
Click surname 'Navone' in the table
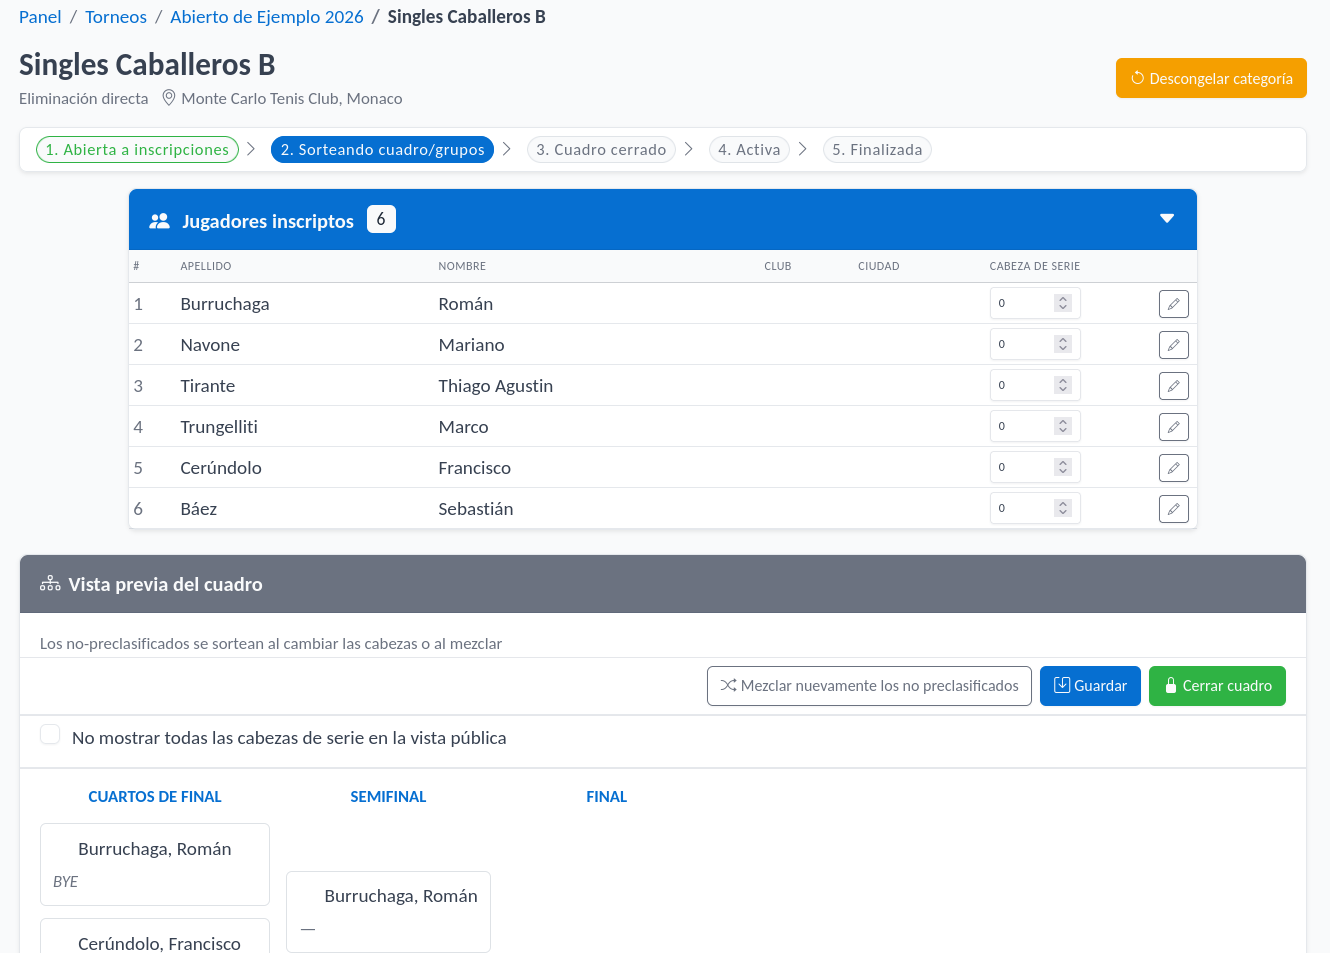click(x=210, y=345)
